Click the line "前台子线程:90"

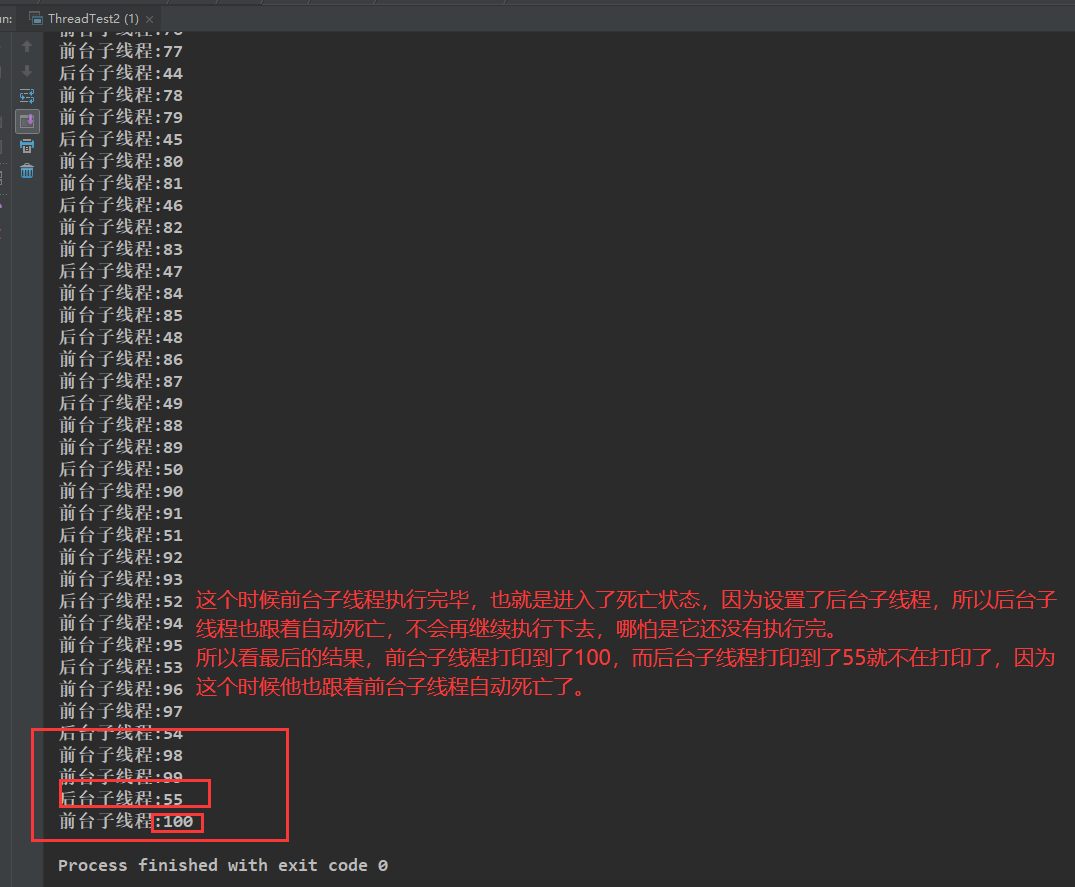pyautogui.click(x=121, y=491)
